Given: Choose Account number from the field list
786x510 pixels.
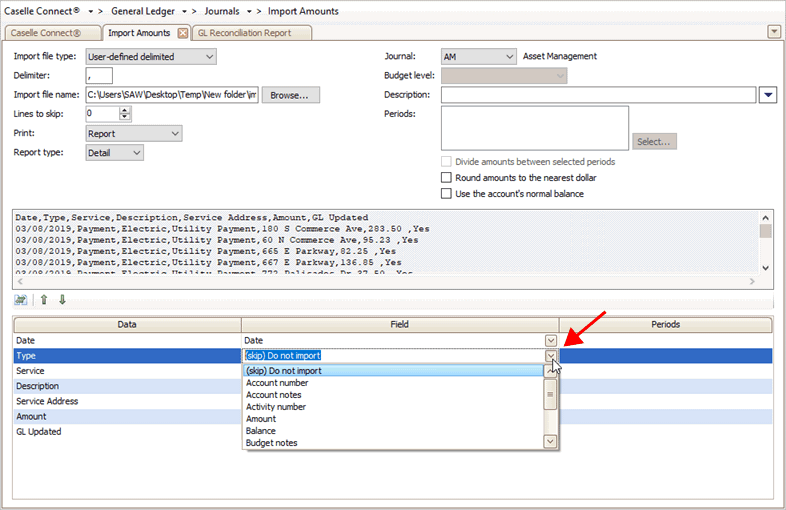Looking at the screenshot, I should [x=277, y=383].
